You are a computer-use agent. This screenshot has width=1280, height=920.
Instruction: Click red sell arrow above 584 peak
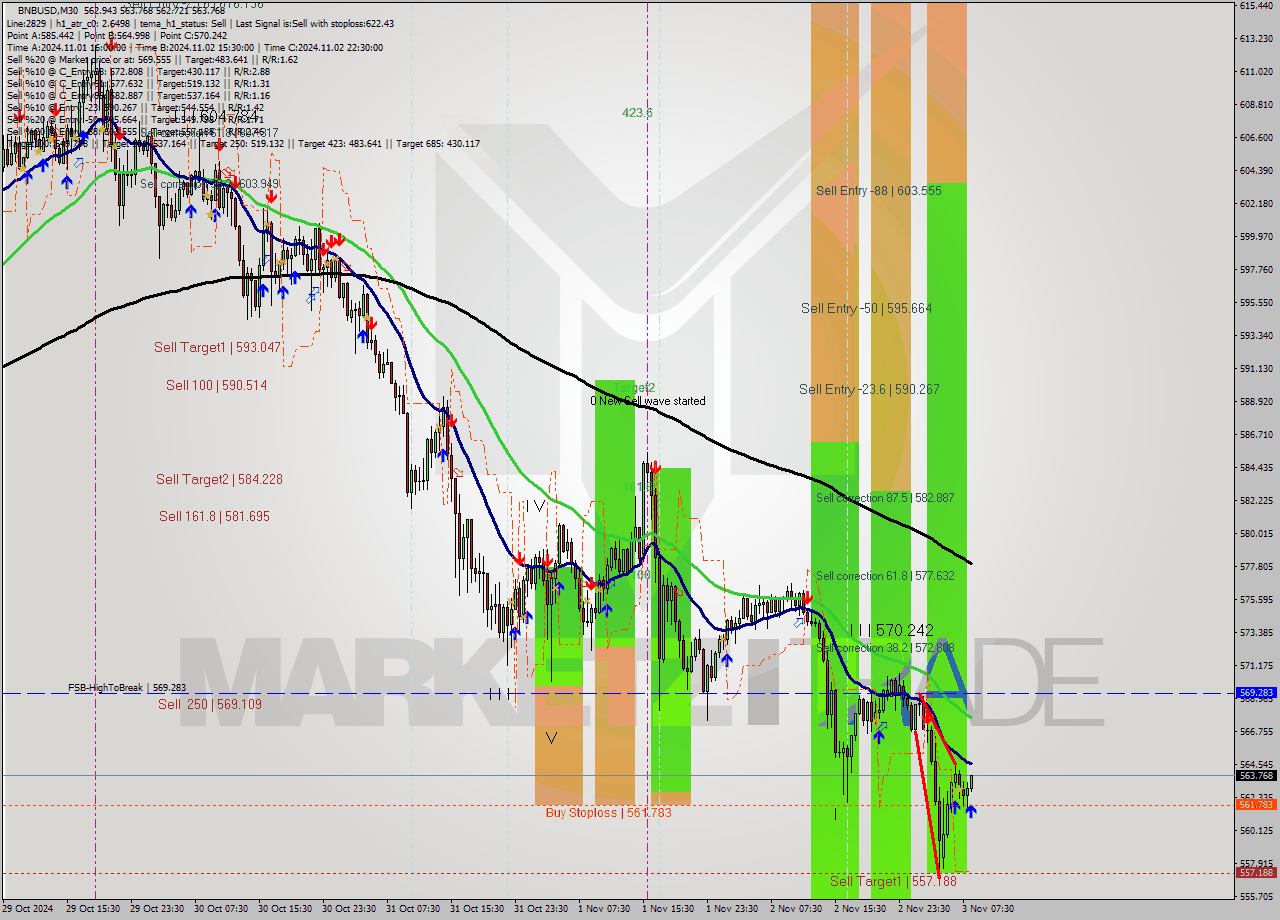[654, 467]
